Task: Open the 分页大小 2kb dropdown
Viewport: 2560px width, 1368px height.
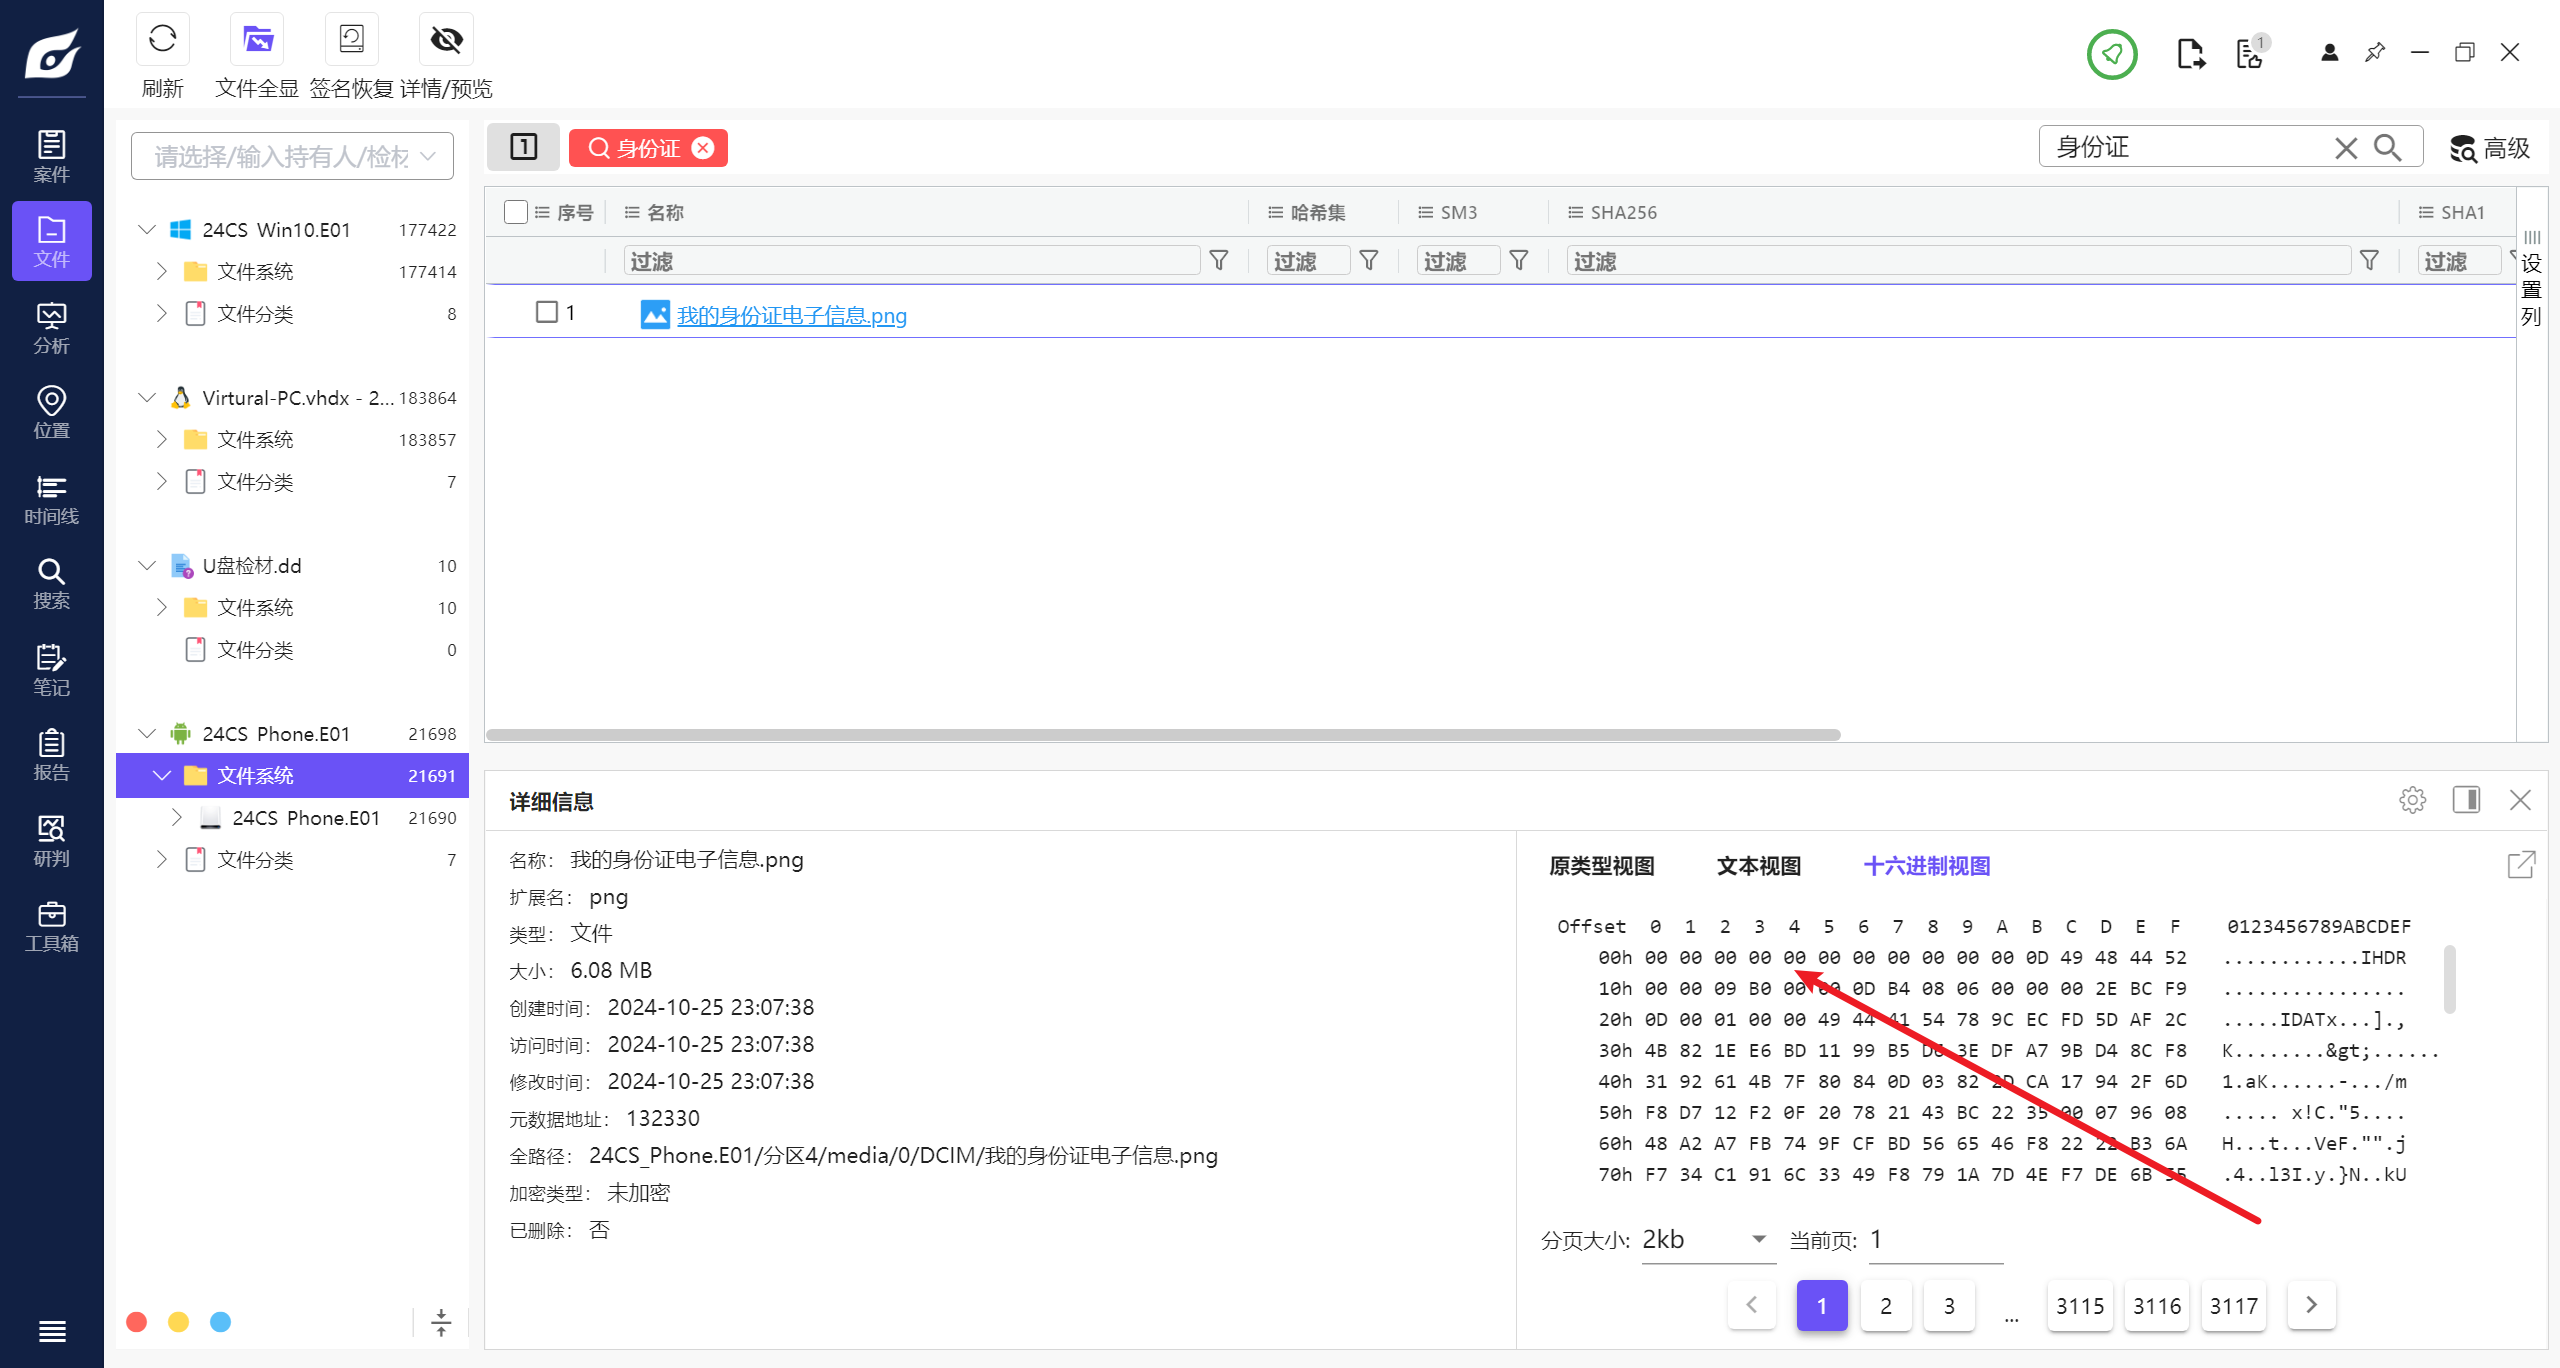Action: 1707,1240
